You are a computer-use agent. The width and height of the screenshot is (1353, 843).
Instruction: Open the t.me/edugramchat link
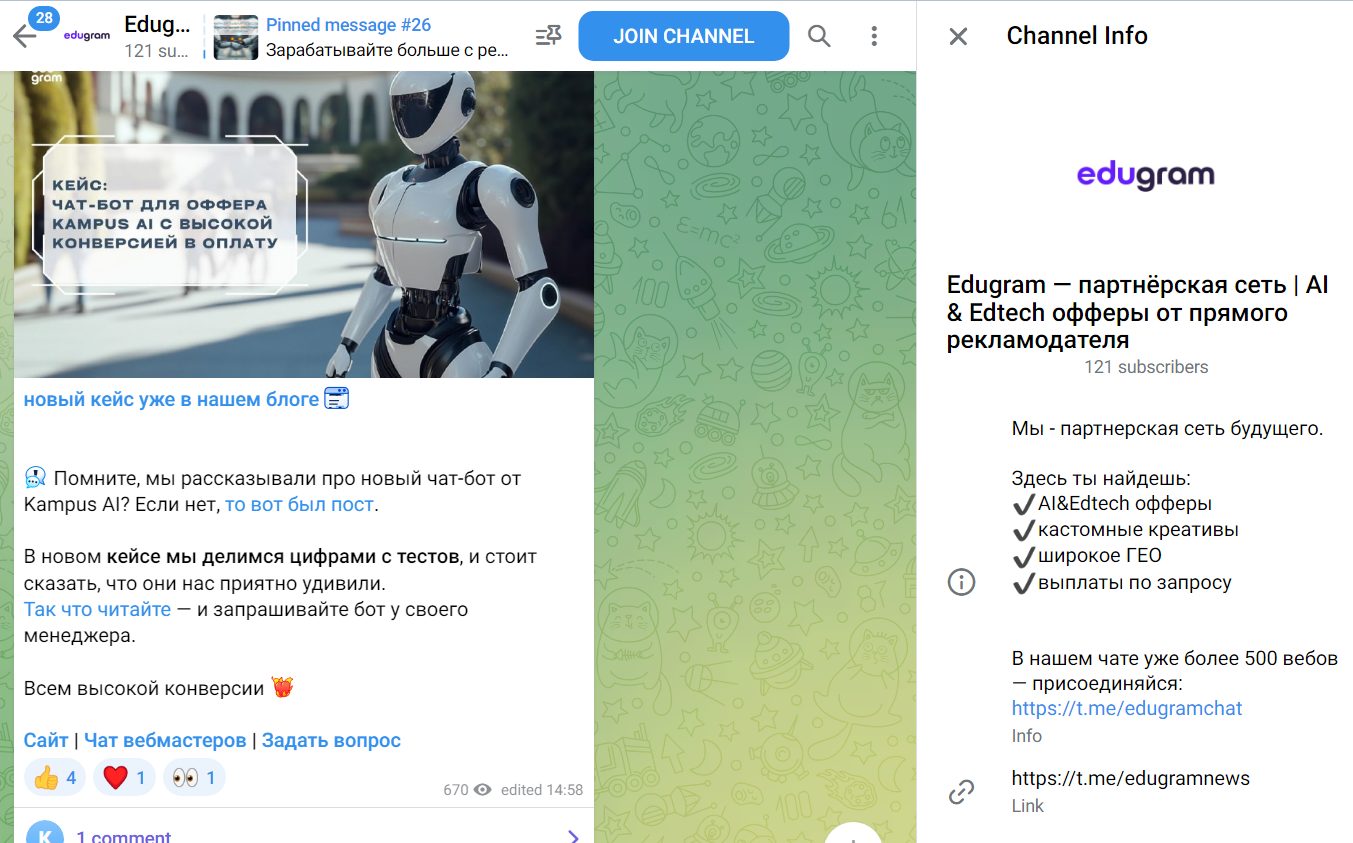point(1127,708)
